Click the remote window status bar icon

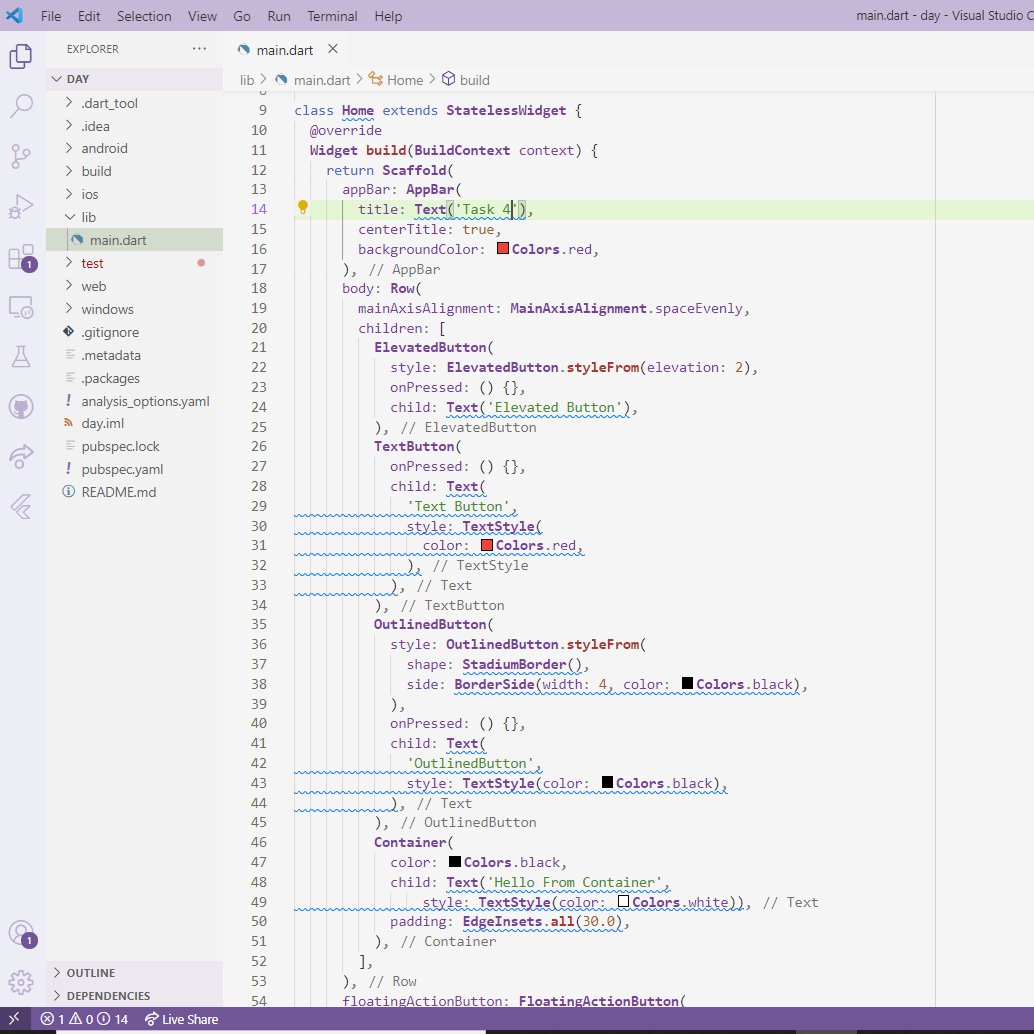[x=14, y=1019]
